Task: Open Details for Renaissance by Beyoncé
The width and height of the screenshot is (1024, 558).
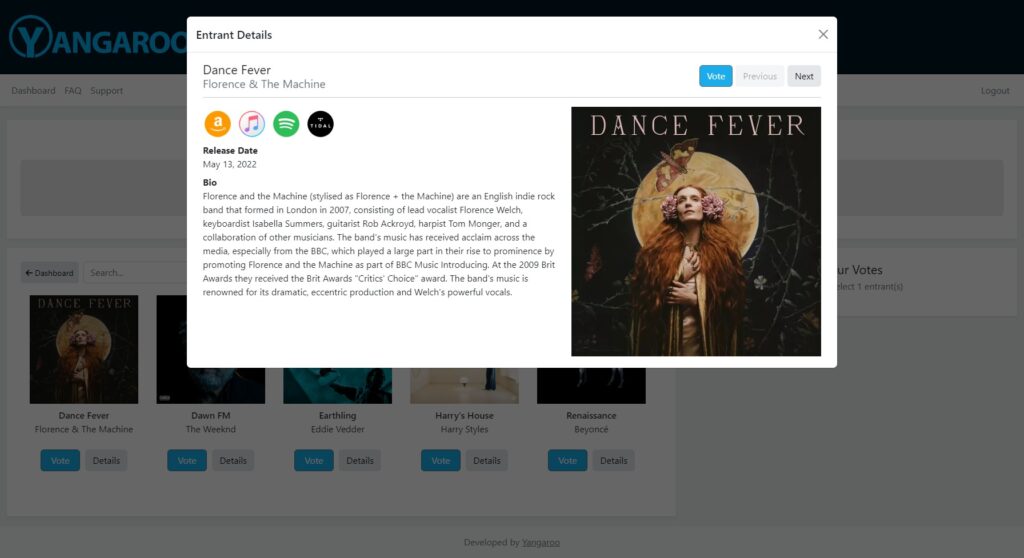Action: click(x=613, y=461)
